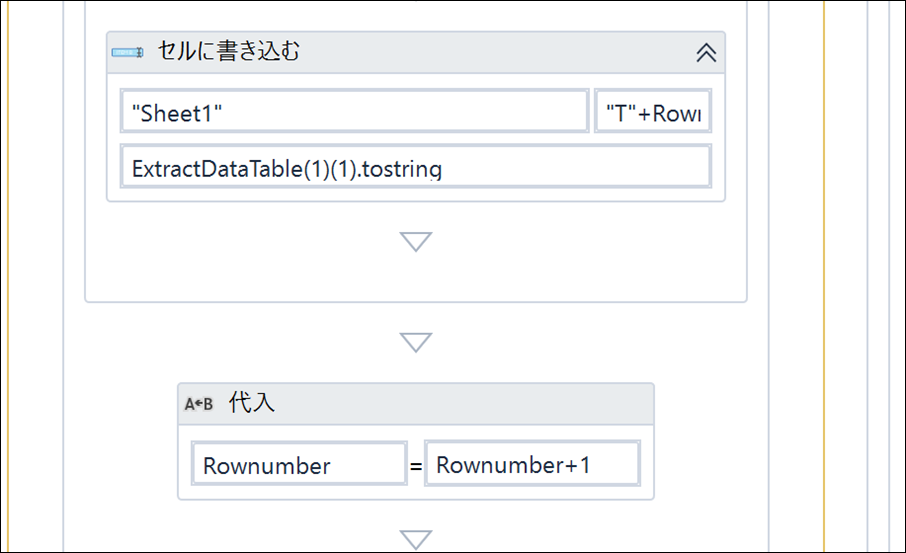Viewport: 906px width, 553px height.
Task: Select the "T"+Rown cell range field
Action: click(653, 111)
